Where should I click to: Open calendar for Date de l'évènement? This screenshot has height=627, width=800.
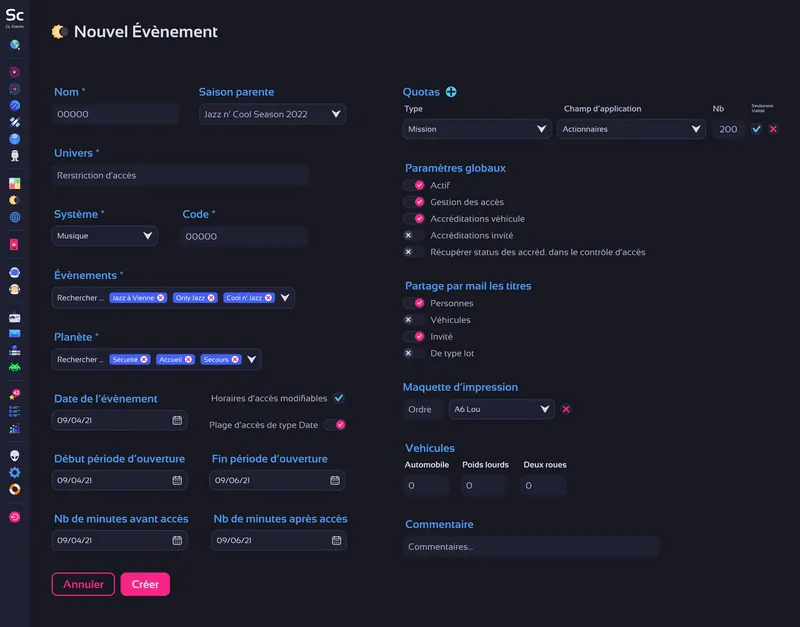pyautogui.click(x=177, y=421)
